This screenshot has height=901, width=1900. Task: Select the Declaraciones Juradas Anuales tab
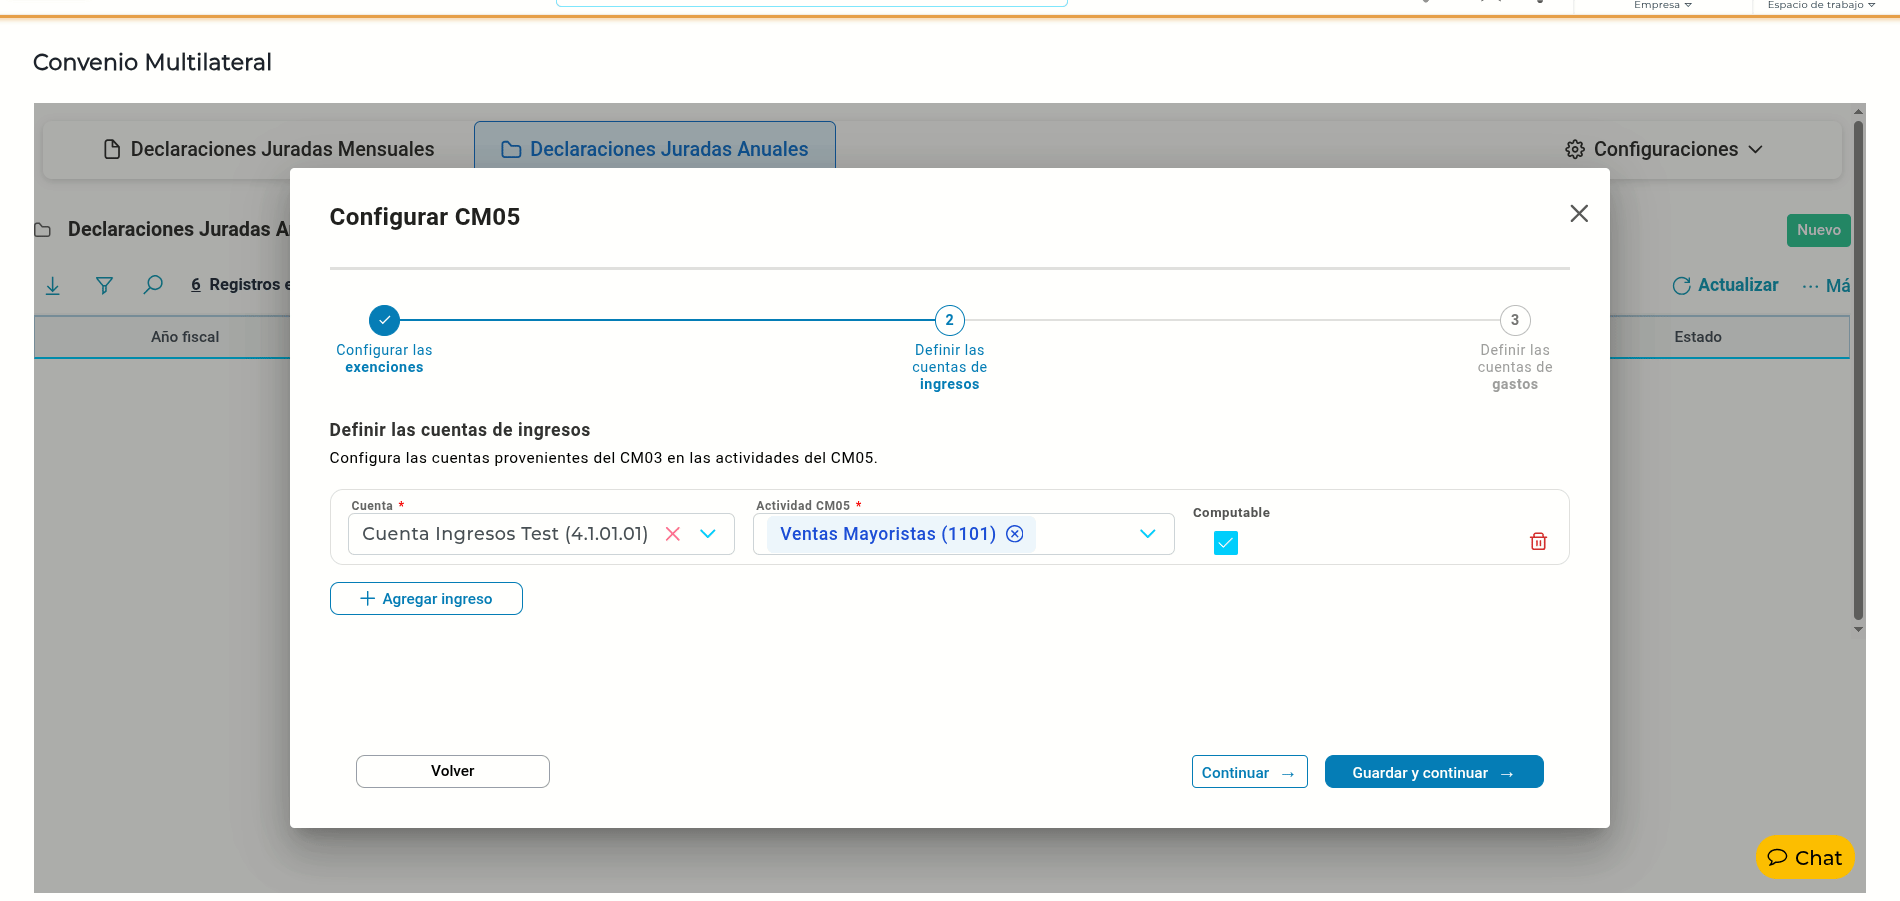pyautogui.click(x=655, y=149)
